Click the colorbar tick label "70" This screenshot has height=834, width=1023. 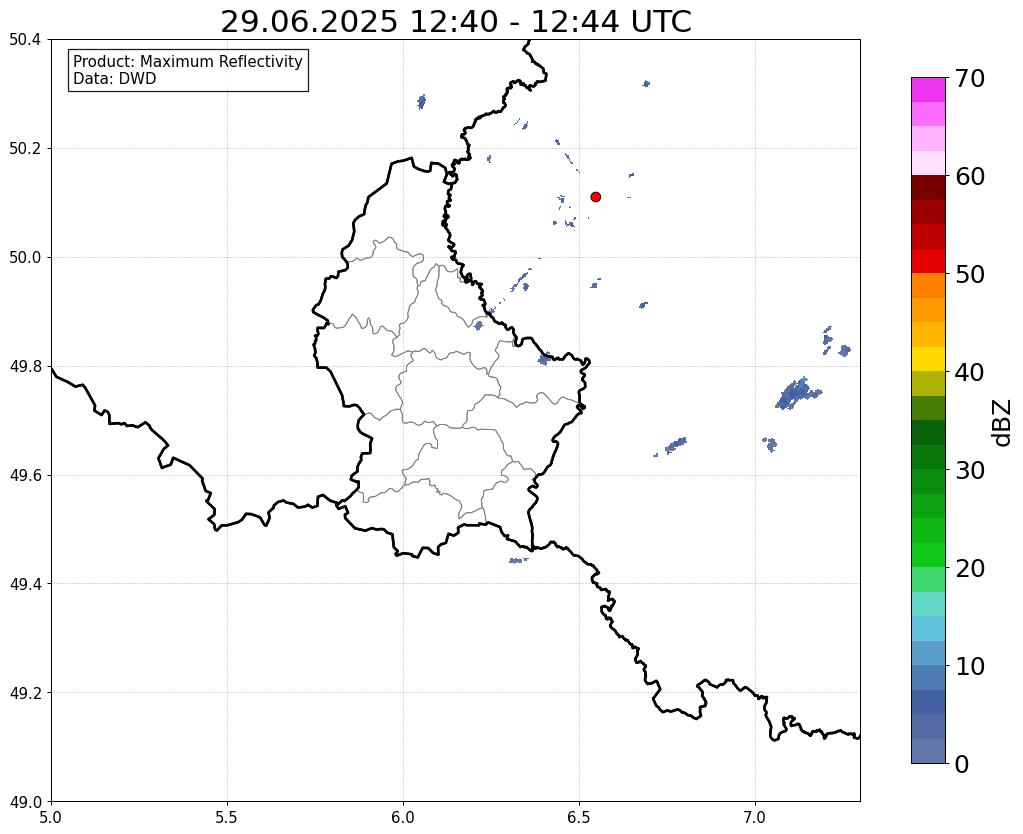[x=970, y=78]
